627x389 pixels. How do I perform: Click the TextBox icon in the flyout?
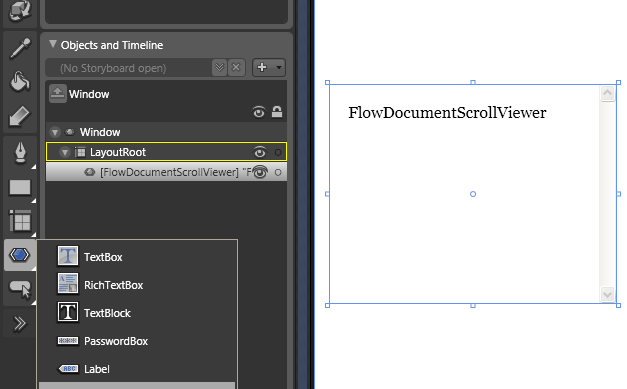tap(68, 256)
